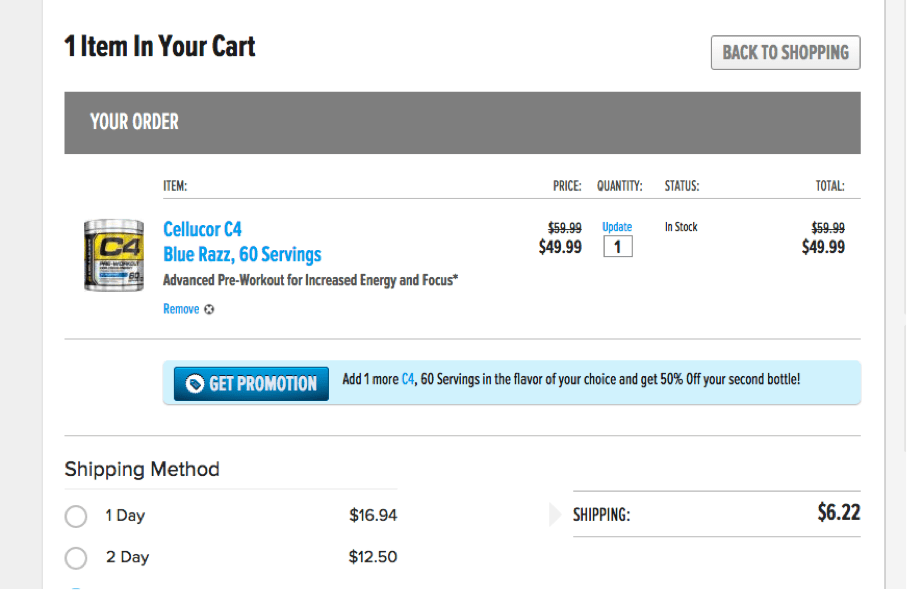Open the C4 link in promotion banner
This screenshot has width=907, height=590.
point(408,379)
